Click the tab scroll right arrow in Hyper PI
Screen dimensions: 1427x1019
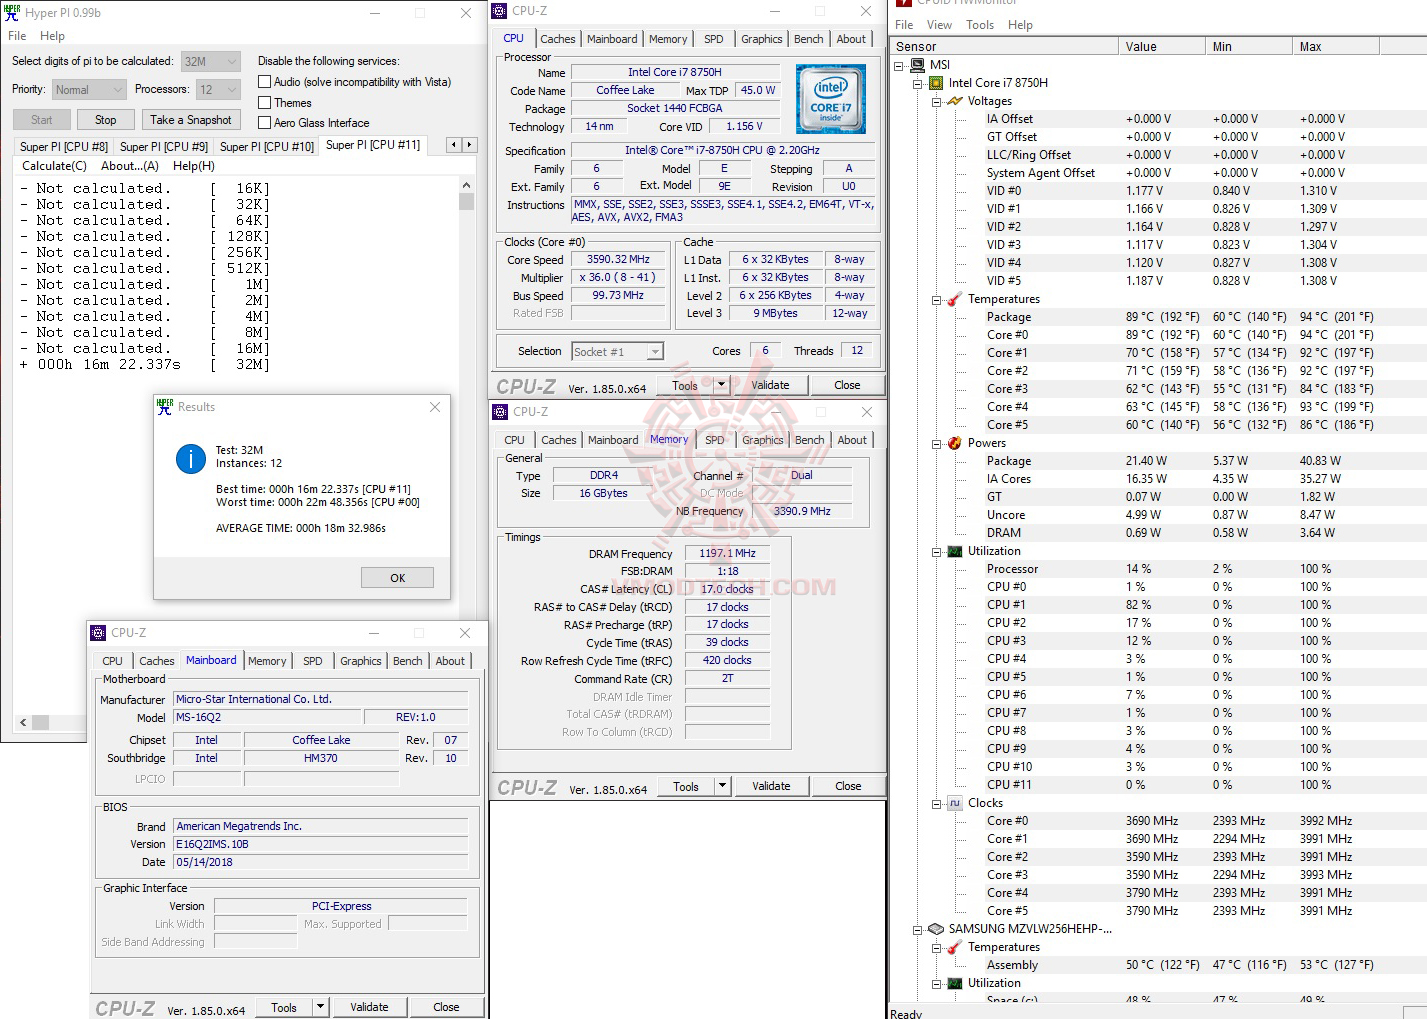click(x=468, y=145)
